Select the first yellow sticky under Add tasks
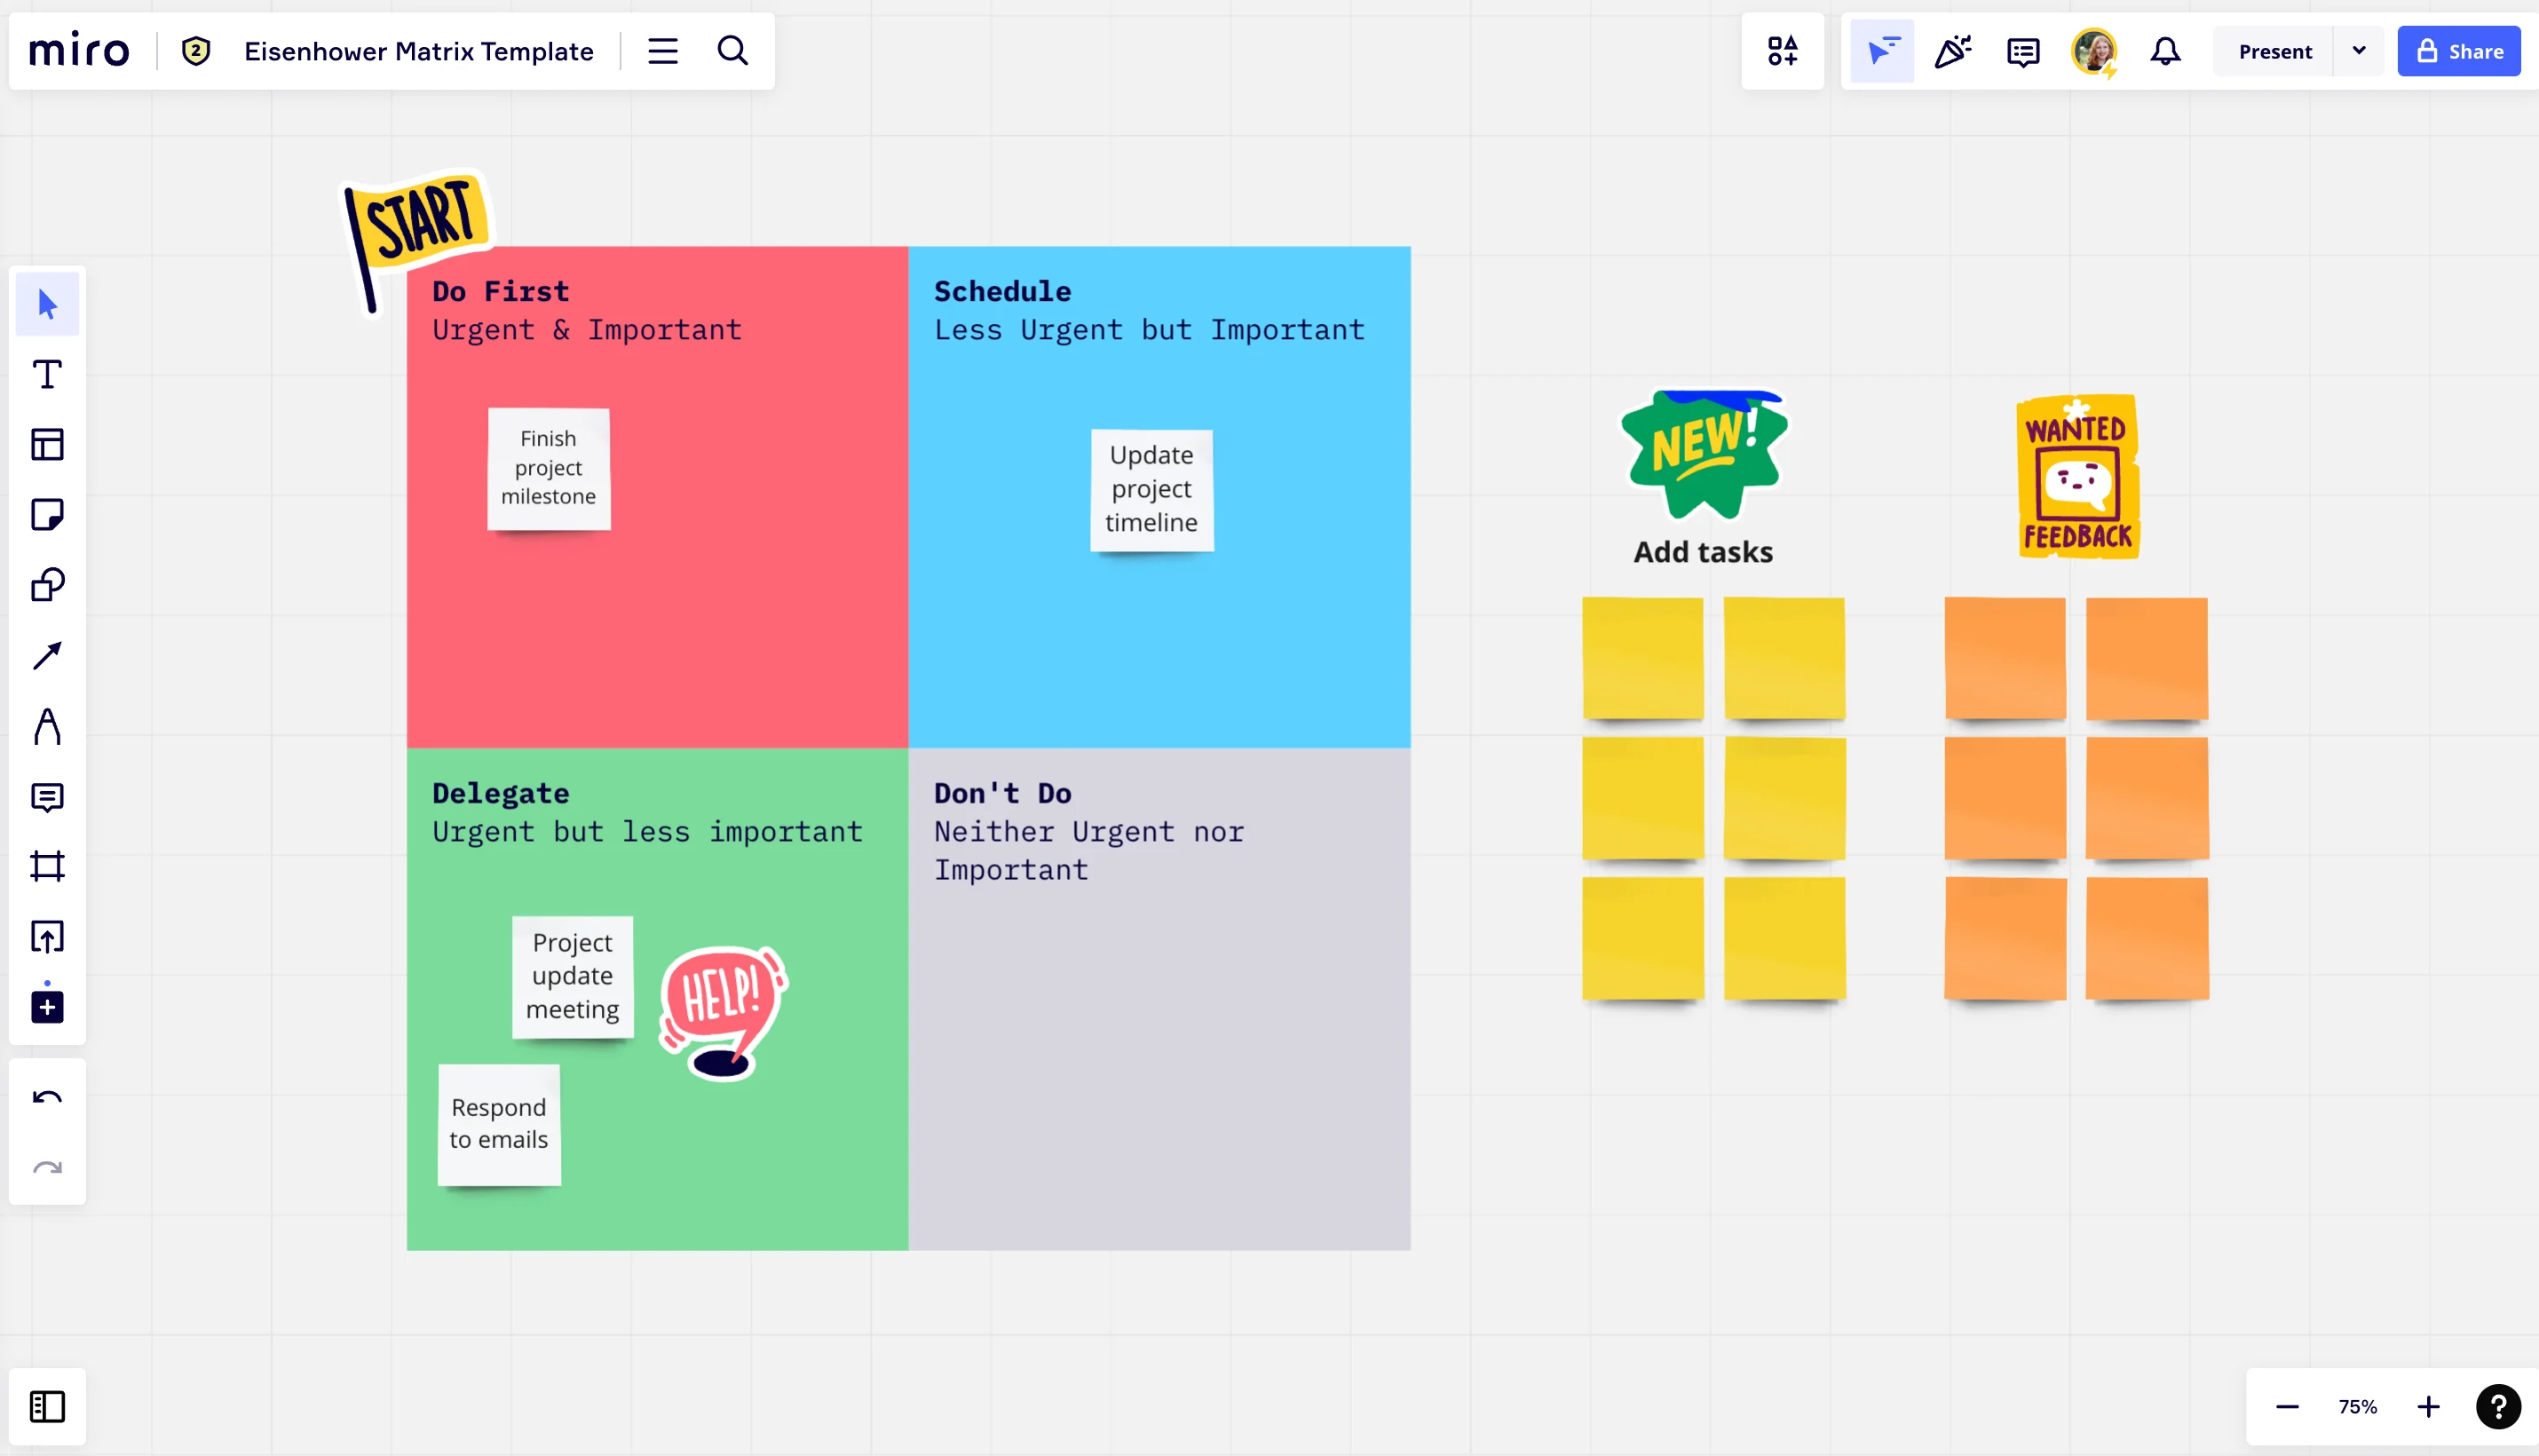 1642,657
